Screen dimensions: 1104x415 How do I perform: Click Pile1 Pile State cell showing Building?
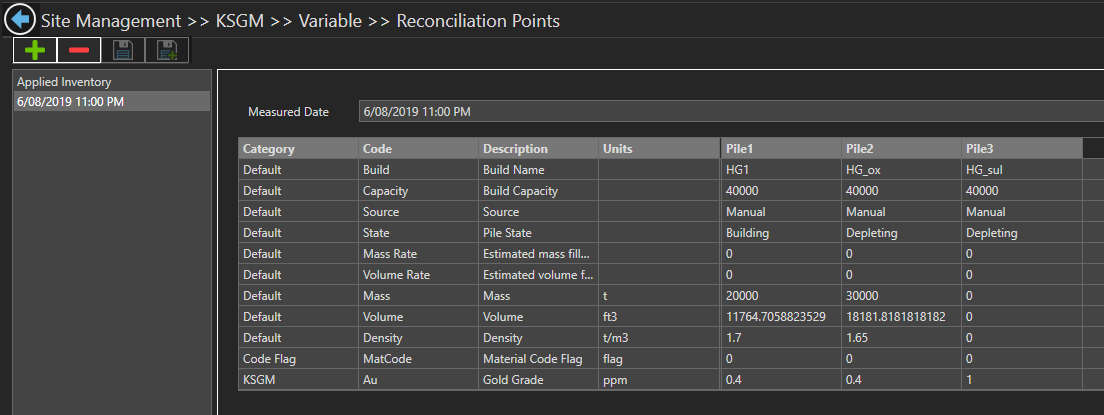click(780, 233)
